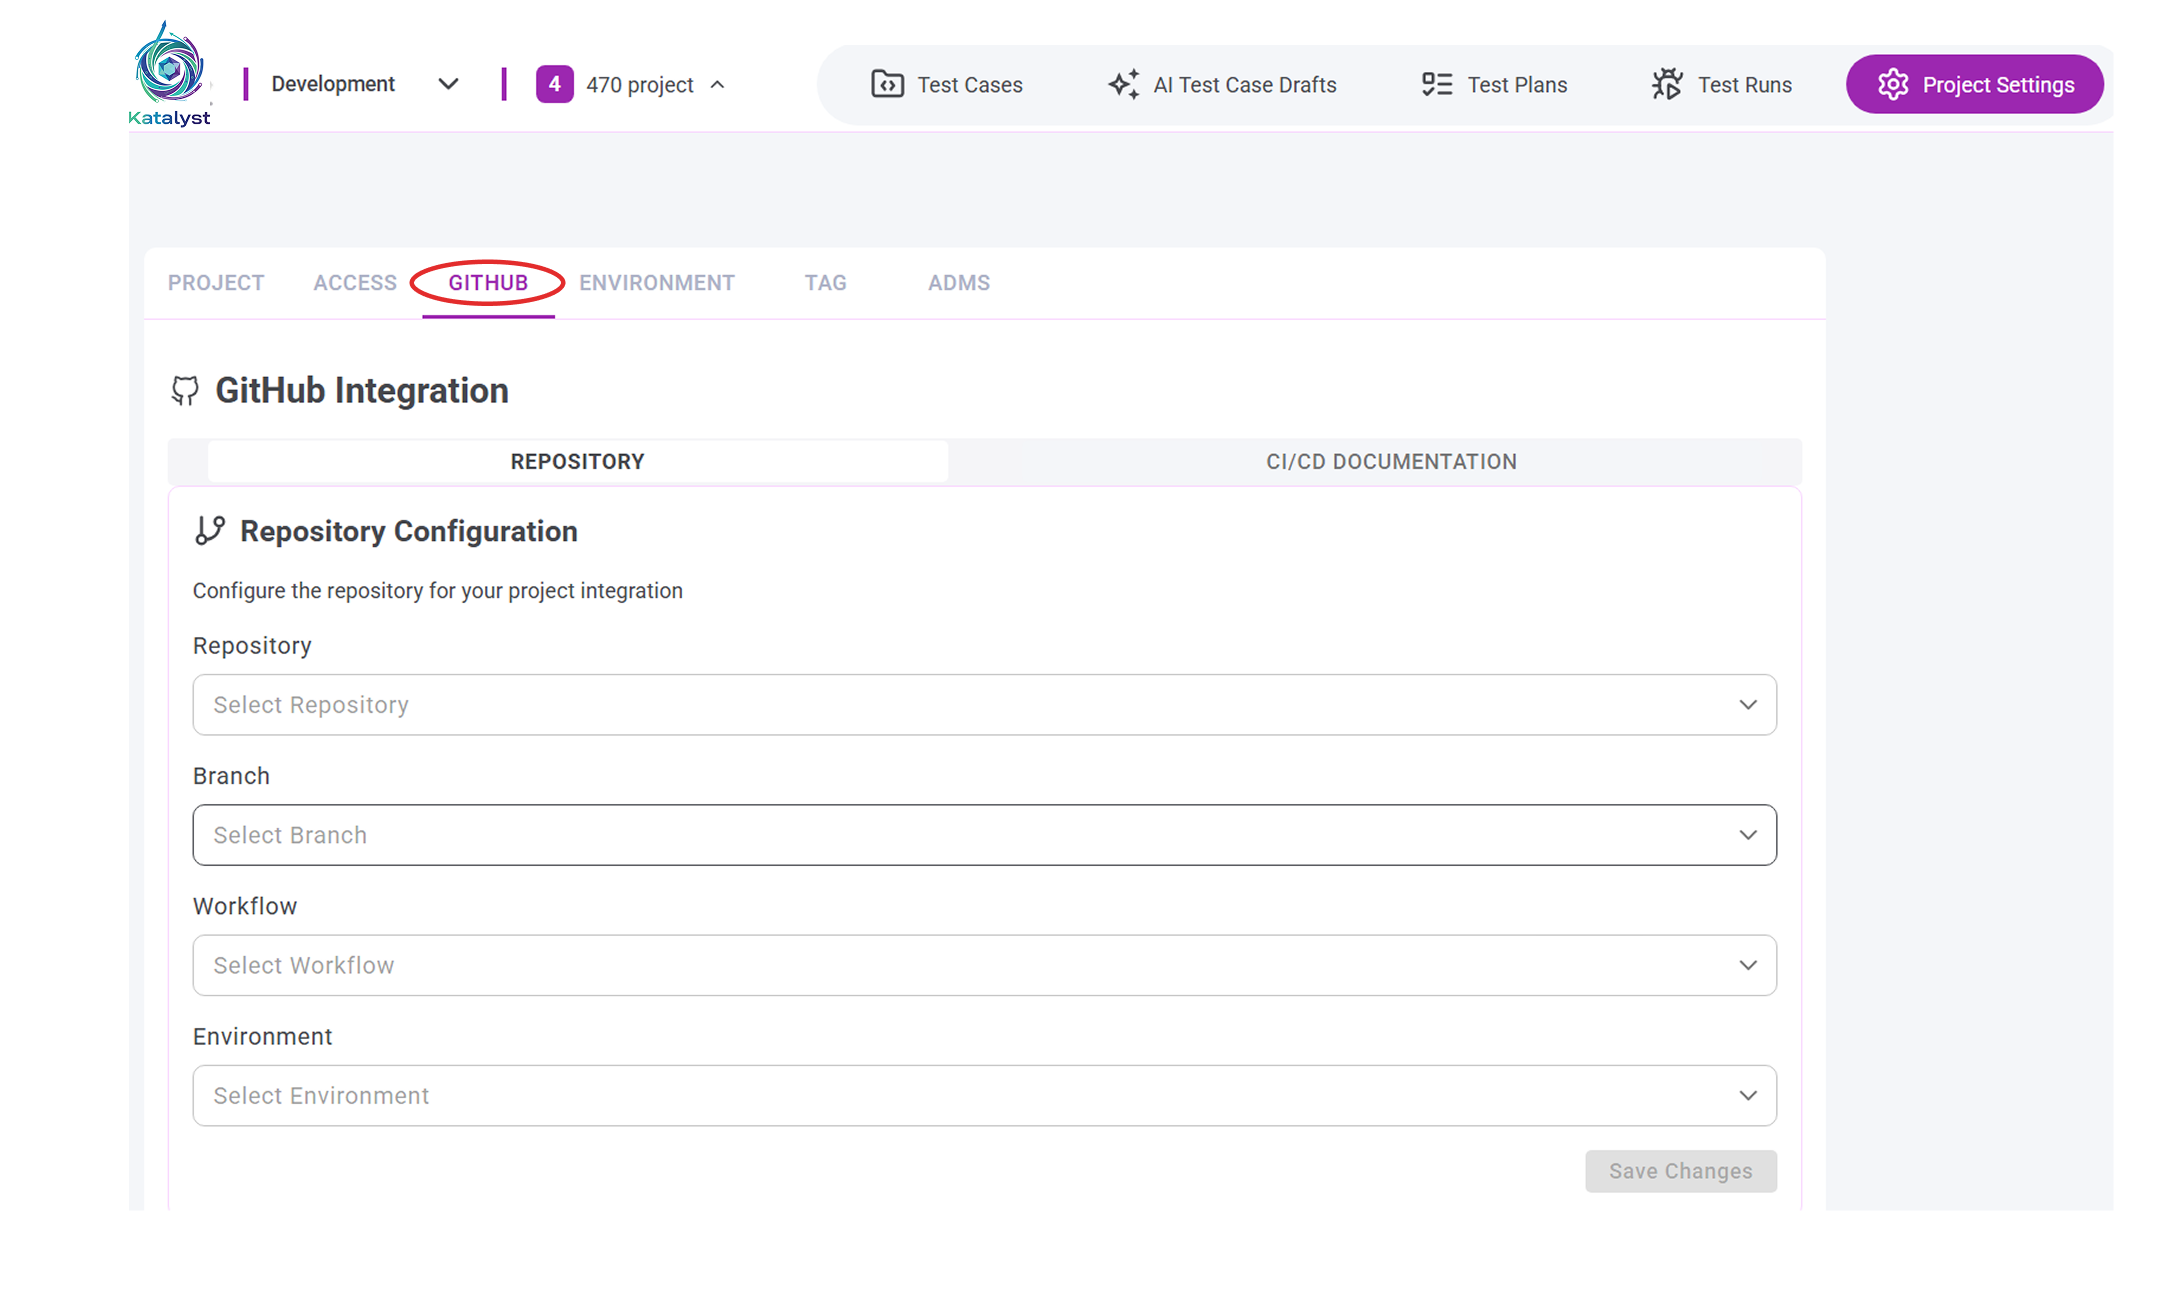Click the AI Test Case Drafts sparkle icon
The width and height of the screenshot is (2177, 1304).
coord(1123,84)
